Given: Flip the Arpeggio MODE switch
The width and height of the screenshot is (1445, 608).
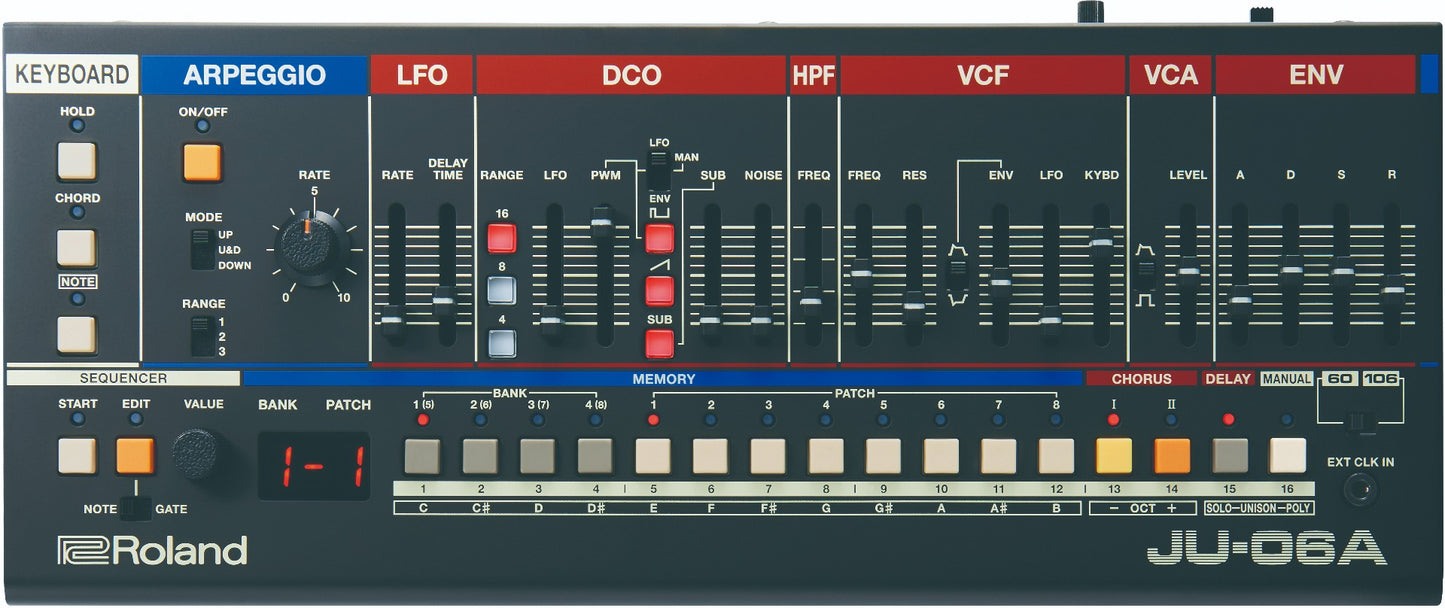Looking at the screenshot, I should pyautogui.click(x=202, y=249).
